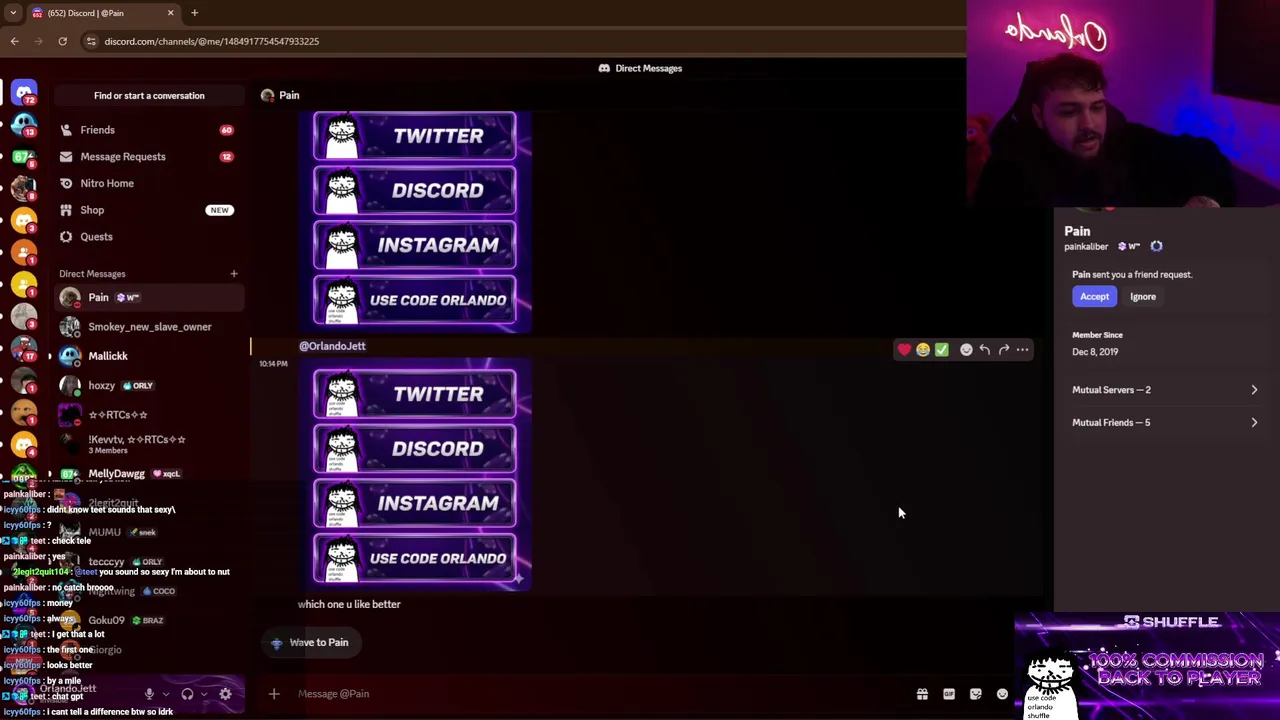Toggle headphone deafen in the user panel
Image resolution: width=1280 pixels, height=720 pixels.
coord(187,694)
